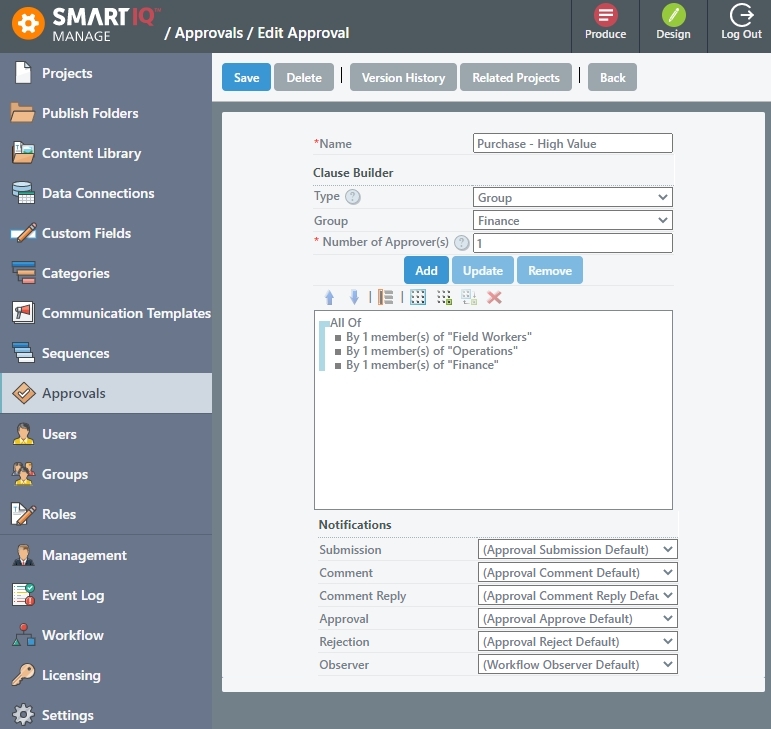Click the Roles pencil-paper icon
The width and height of the screenshot is (771, 729).
pos(23,514)
